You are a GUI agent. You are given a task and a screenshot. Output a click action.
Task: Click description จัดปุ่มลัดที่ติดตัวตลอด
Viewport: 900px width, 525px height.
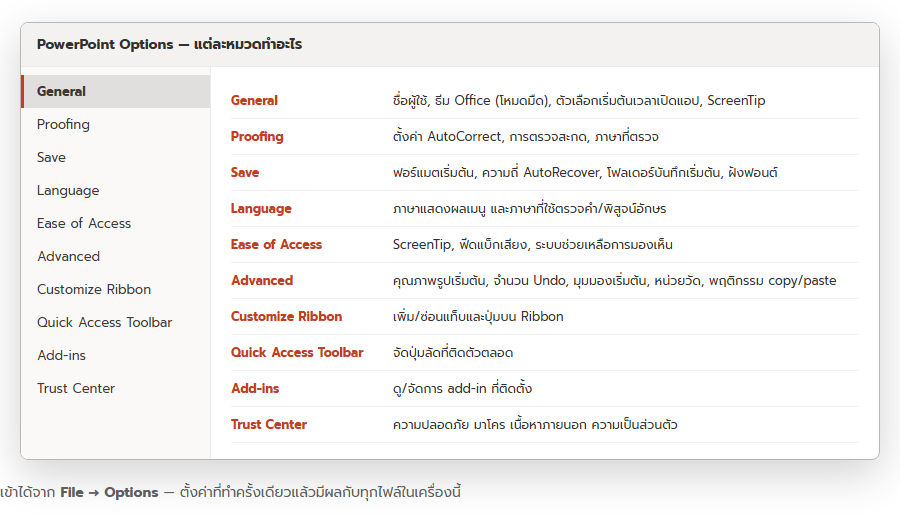pyautogui.click(x=453, y=352)
